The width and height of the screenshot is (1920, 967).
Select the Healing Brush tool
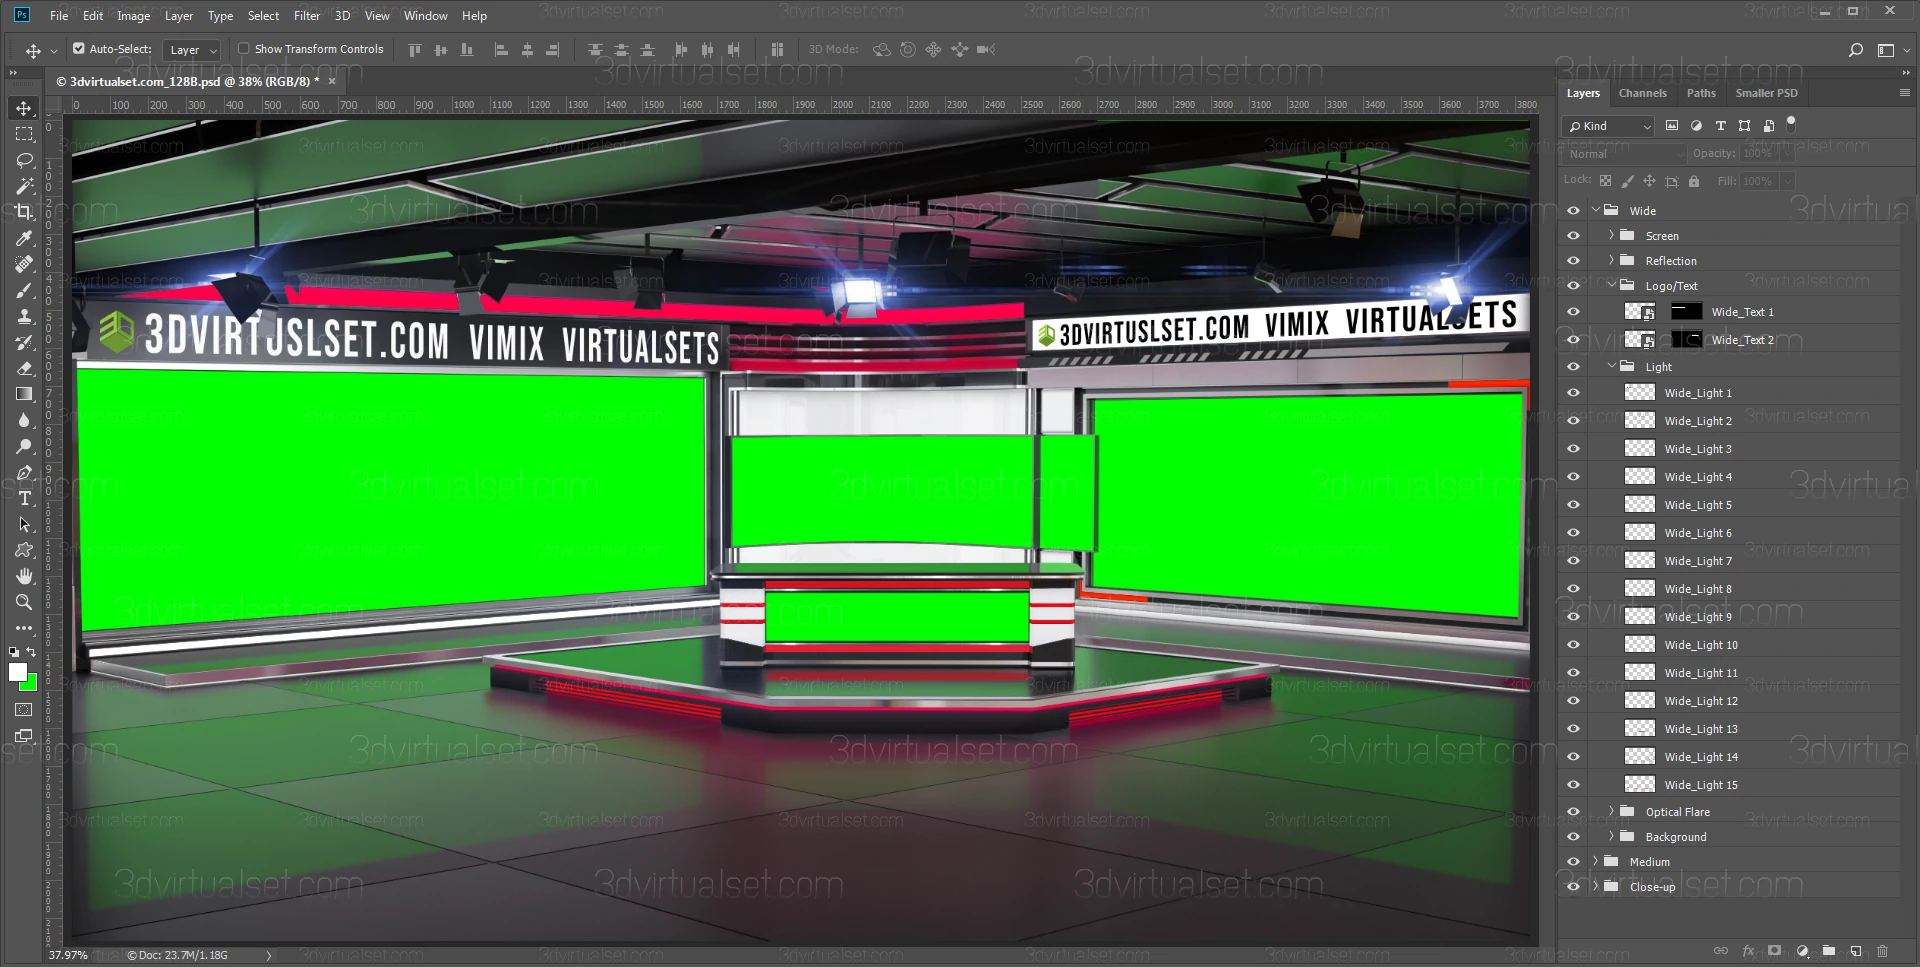pos(24,264)
